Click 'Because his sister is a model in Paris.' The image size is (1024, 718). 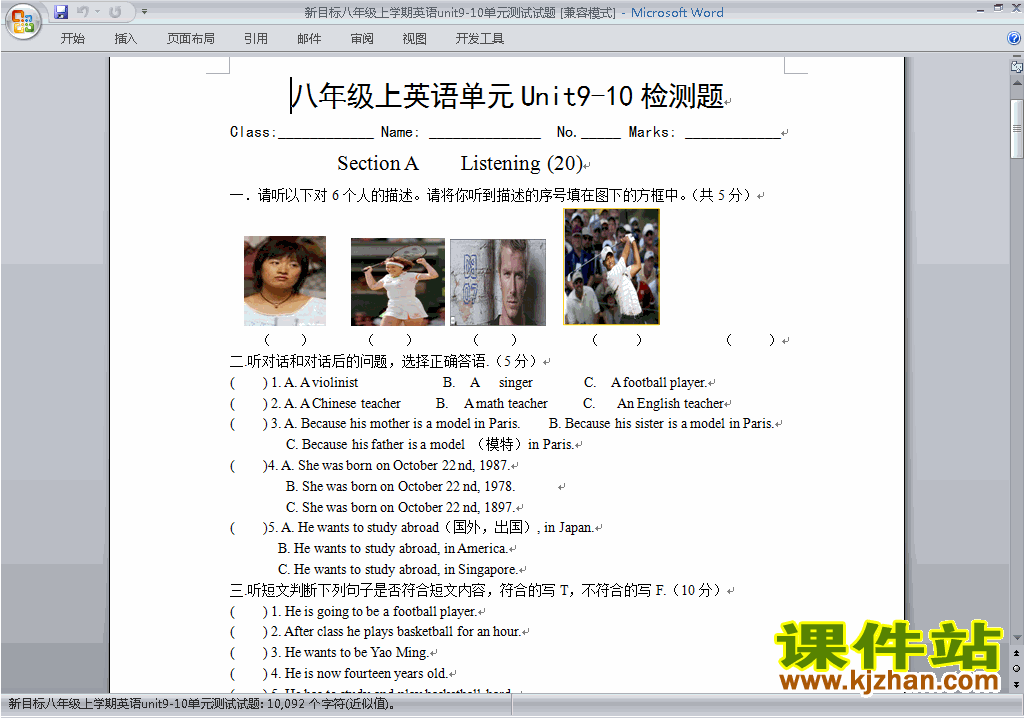[669, 423]
